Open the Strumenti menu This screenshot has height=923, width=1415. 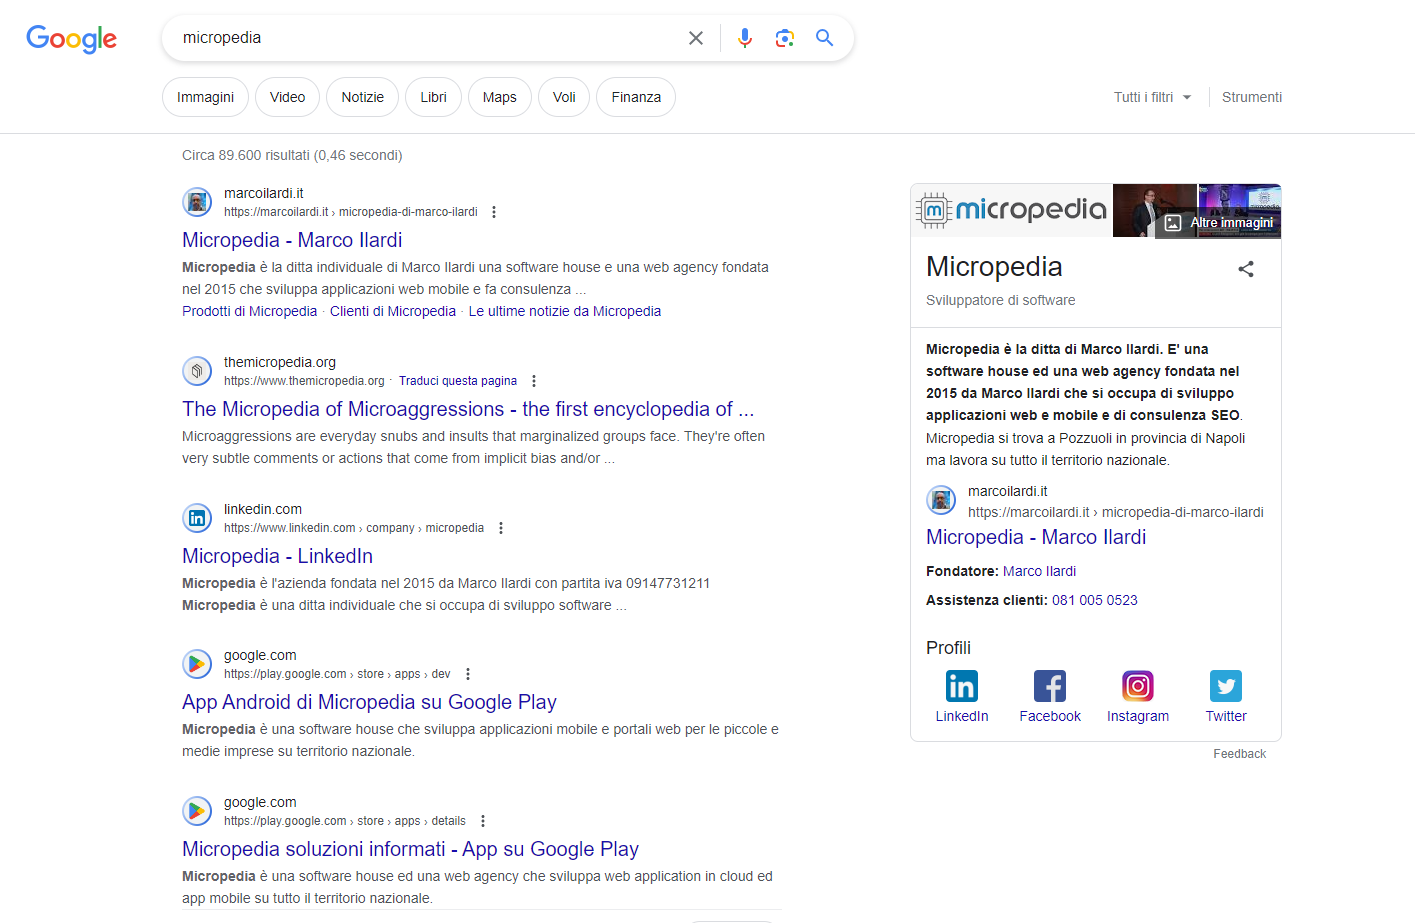[1251, 97]
